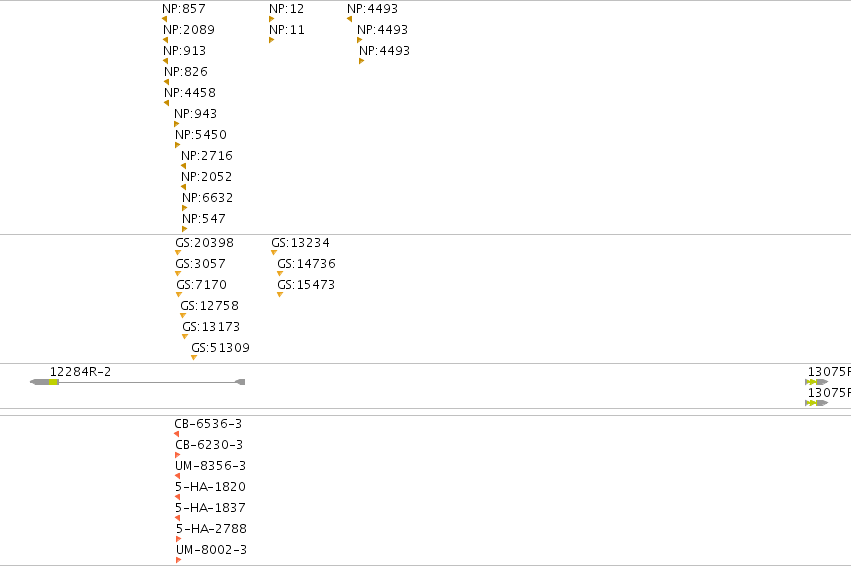
Task: Click the marker under NP:12
Action: coord(271,19)
